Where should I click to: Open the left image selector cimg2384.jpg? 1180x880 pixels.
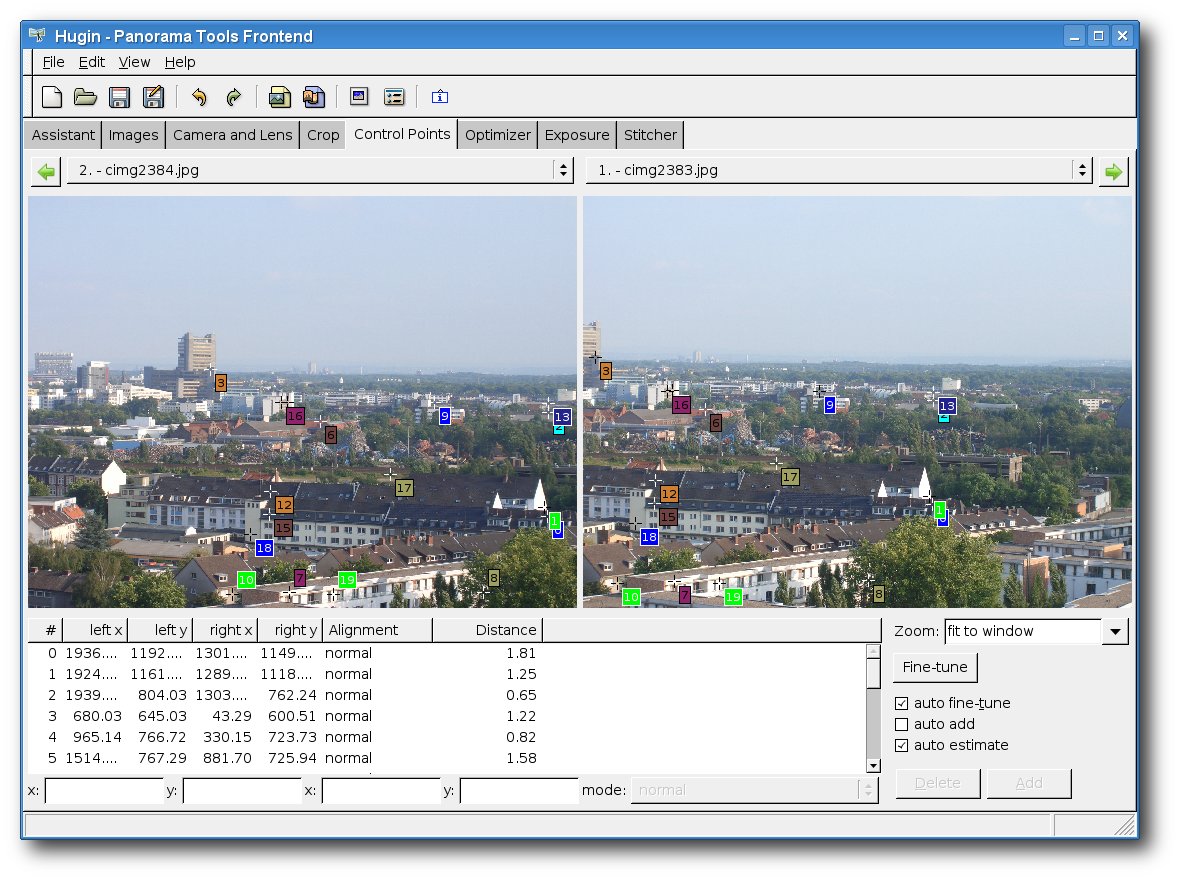tap(321, 170)
